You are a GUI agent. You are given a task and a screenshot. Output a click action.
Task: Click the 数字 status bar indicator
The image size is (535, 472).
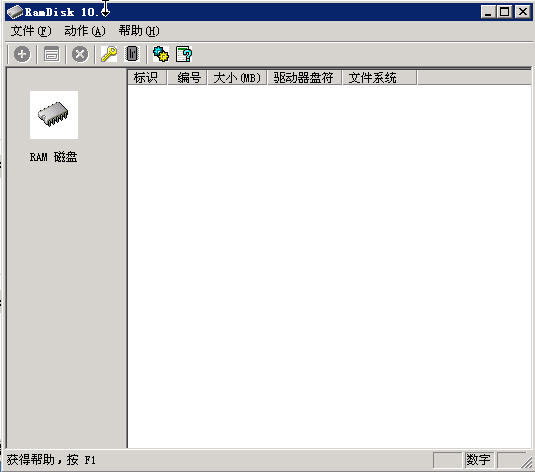479,460
